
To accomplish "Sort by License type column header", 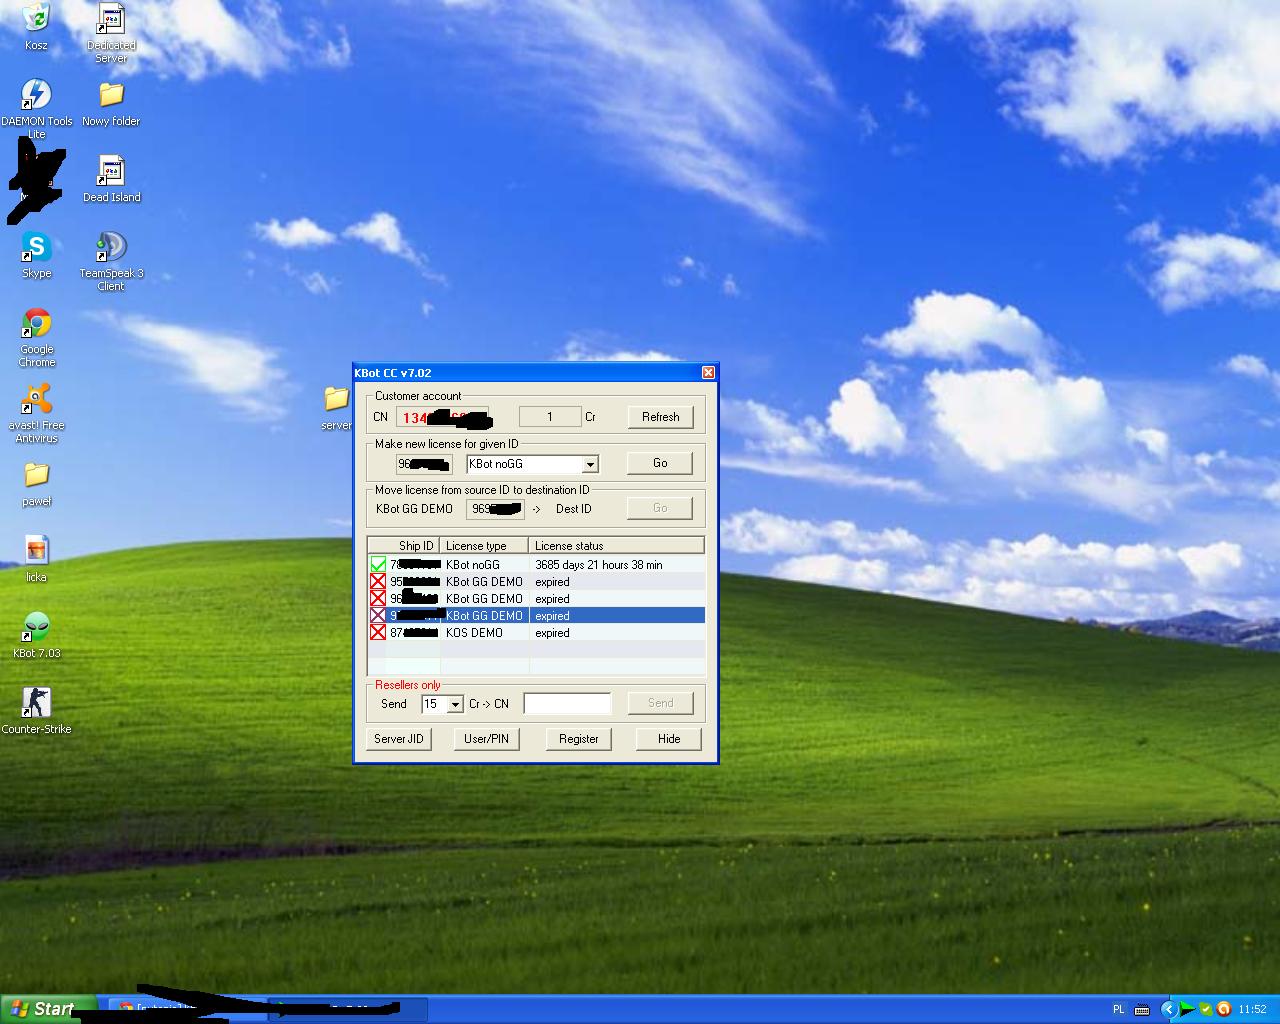I will point(484,546).
